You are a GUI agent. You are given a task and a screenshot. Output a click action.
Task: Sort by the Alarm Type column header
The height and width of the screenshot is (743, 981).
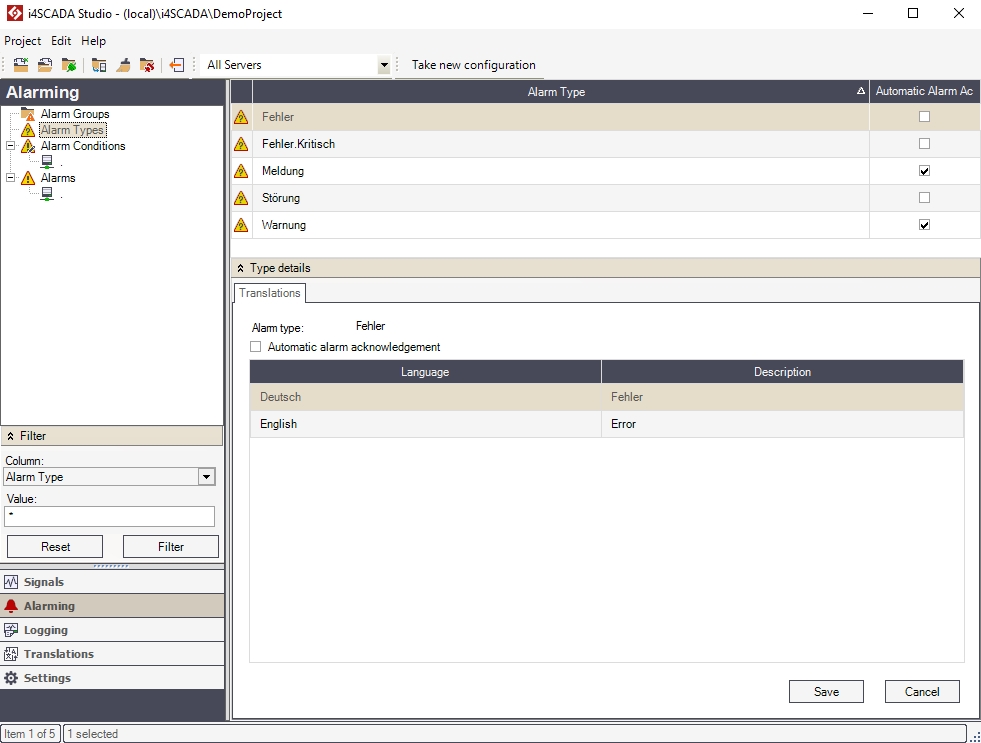[556, 92]
